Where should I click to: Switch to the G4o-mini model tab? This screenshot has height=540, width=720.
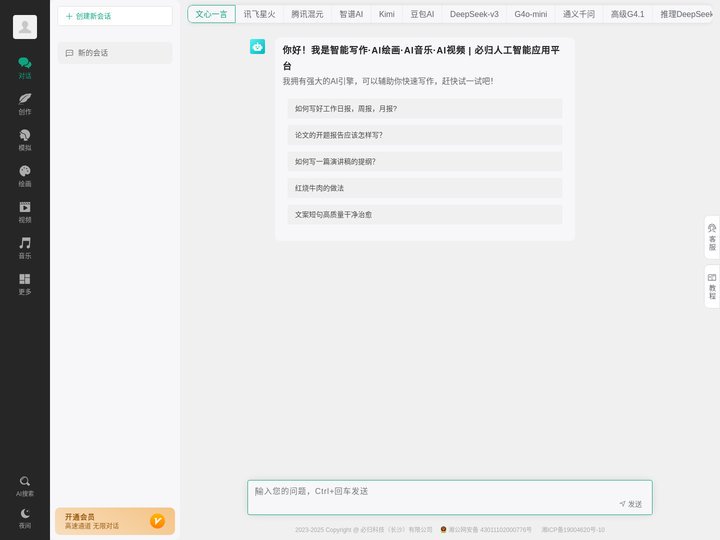pos(531,14)
